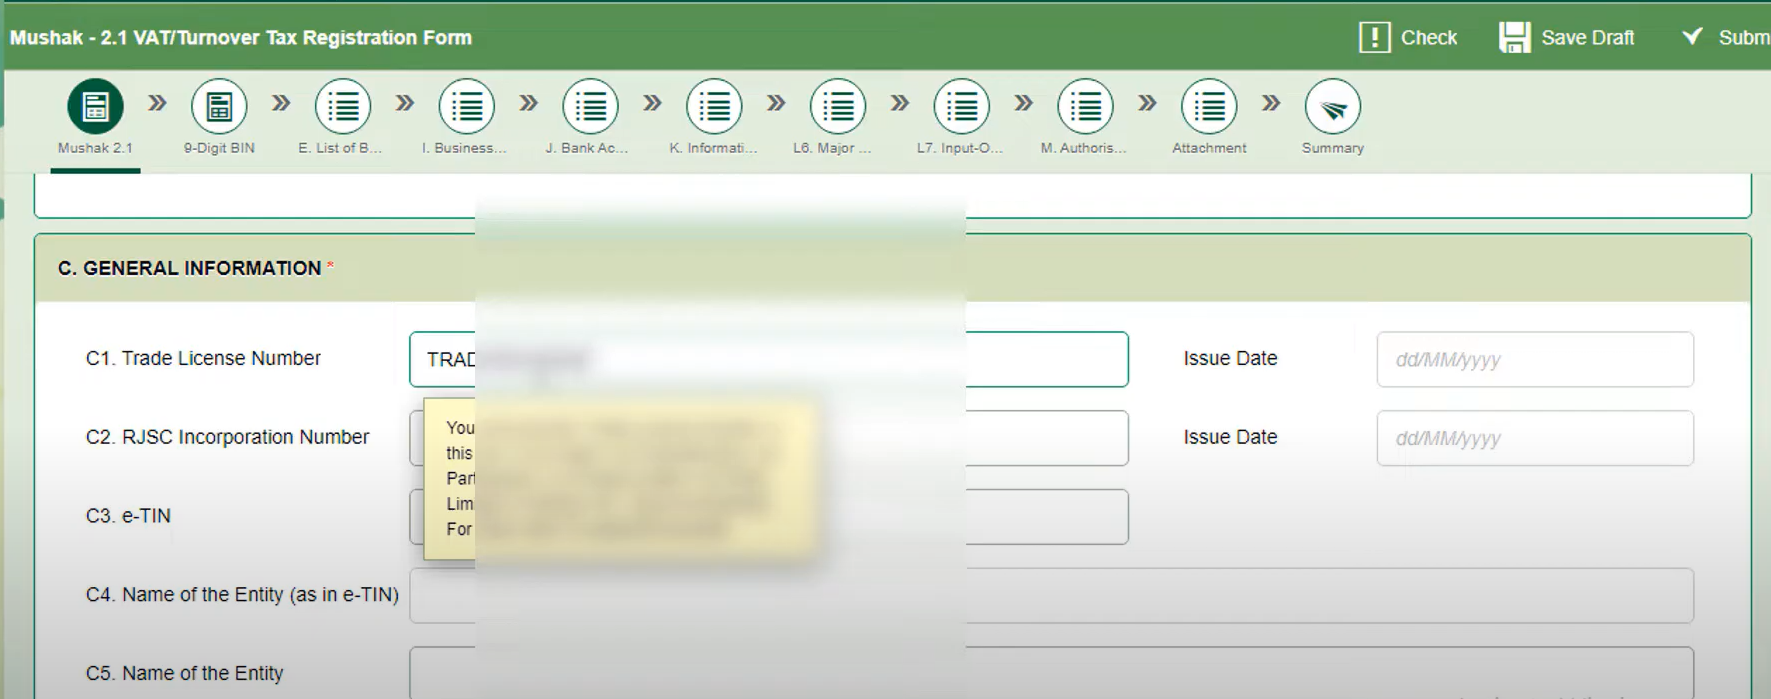Viewport: 1771px width, 699px height.
Task: Select the L7. Input-O... step icon
Action: coord(961,106)
